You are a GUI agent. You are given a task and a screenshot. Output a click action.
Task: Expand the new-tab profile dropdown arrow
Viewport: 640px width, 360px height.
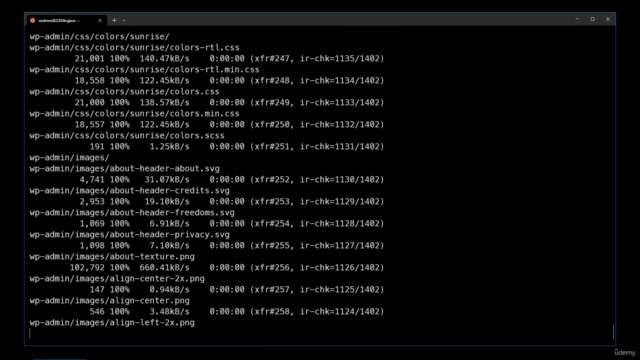click(124, 20)
